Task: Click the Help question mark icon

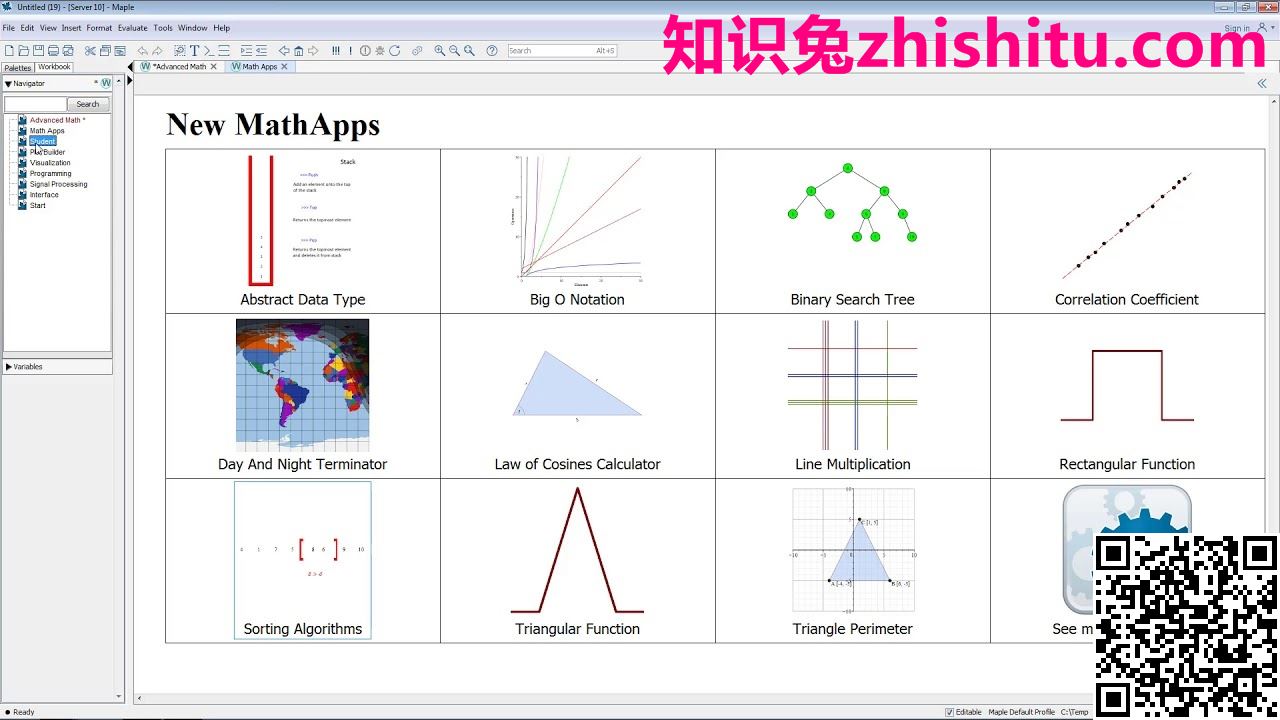Action: pos(492,50)
